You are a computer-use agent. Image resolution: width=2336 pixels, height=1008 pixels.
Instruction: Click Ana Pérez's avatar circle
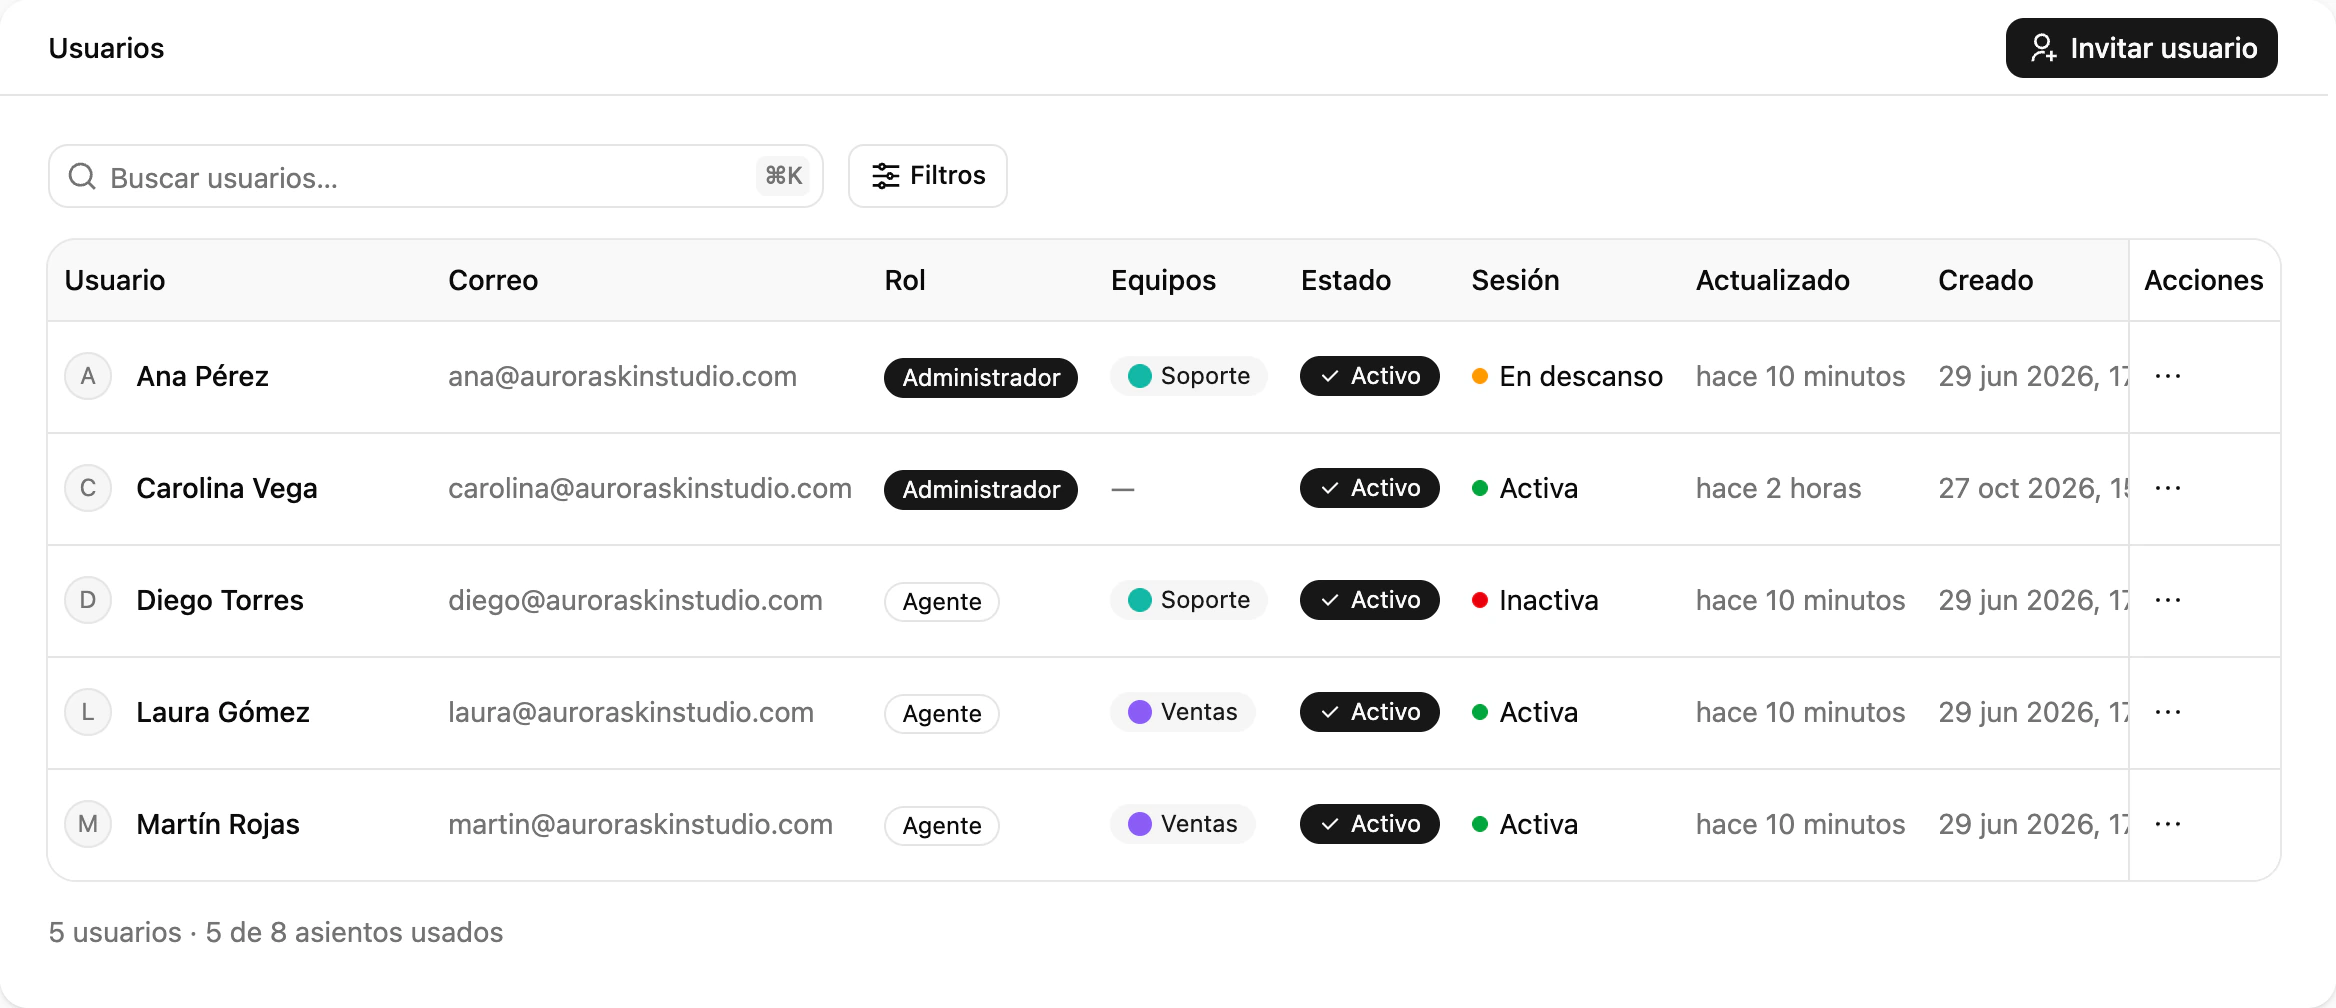(88, 376)
